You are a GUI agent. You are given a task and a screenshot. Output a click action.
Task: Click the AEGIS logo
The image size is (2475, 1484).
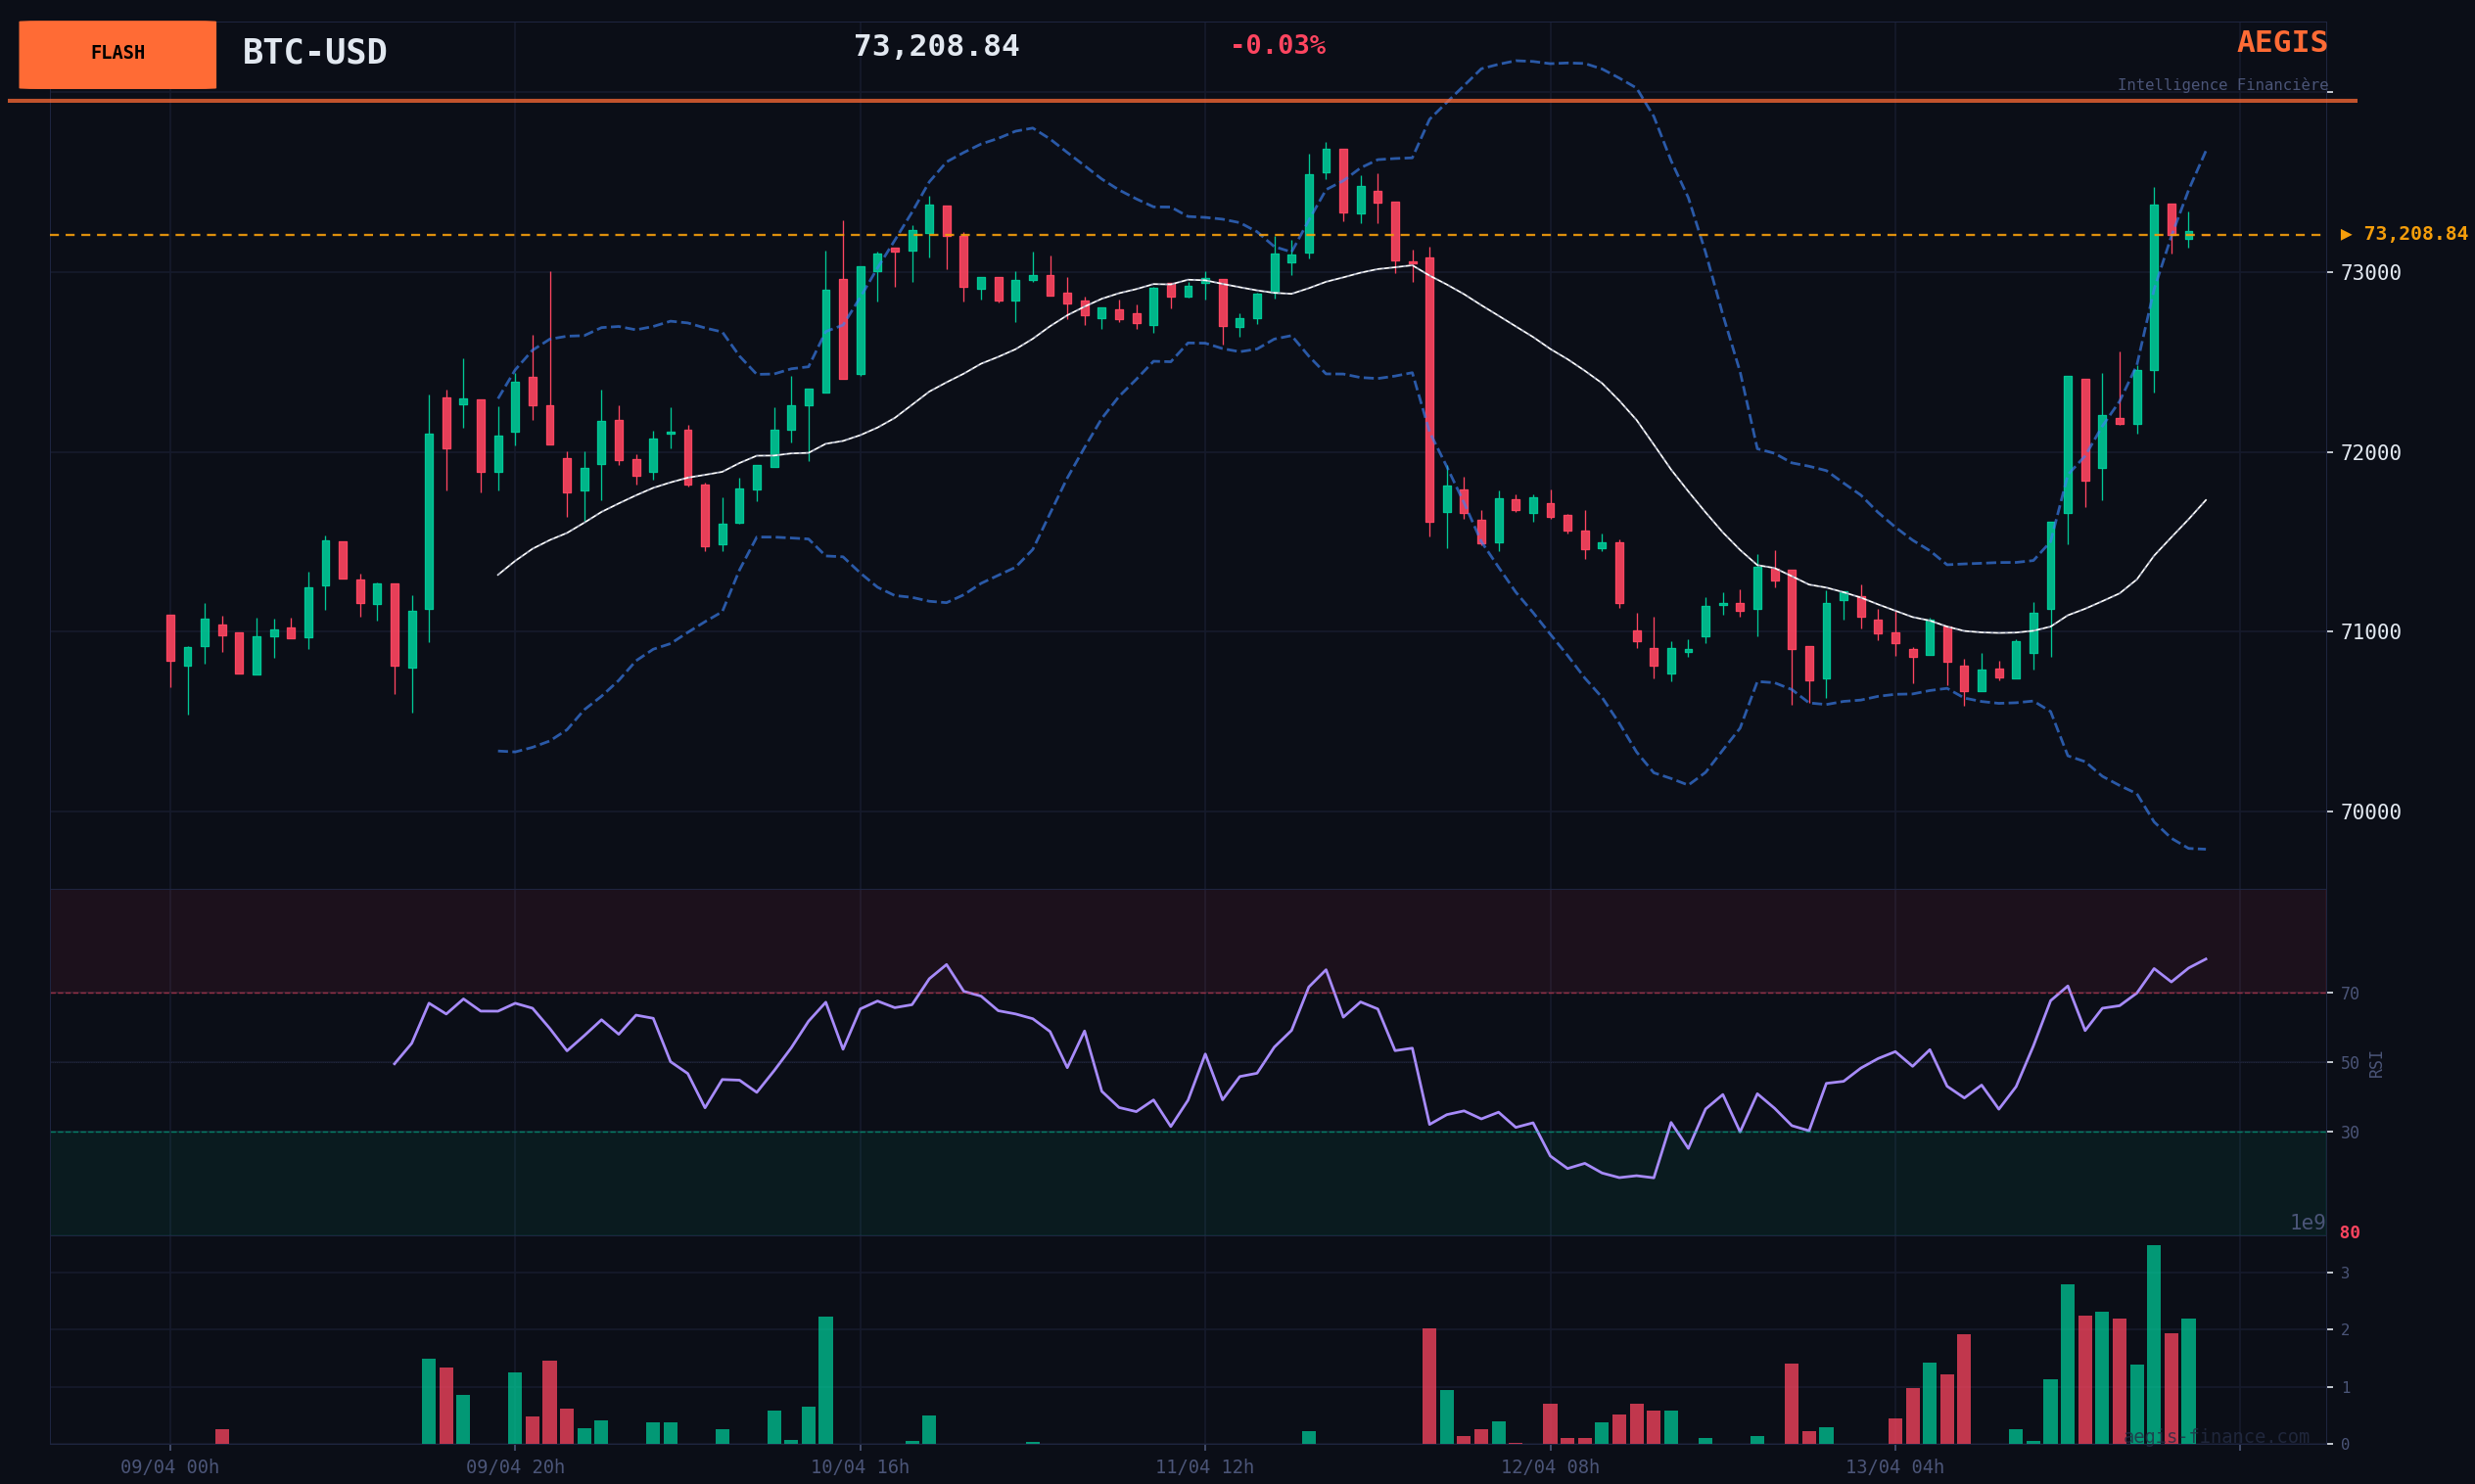2281,43
